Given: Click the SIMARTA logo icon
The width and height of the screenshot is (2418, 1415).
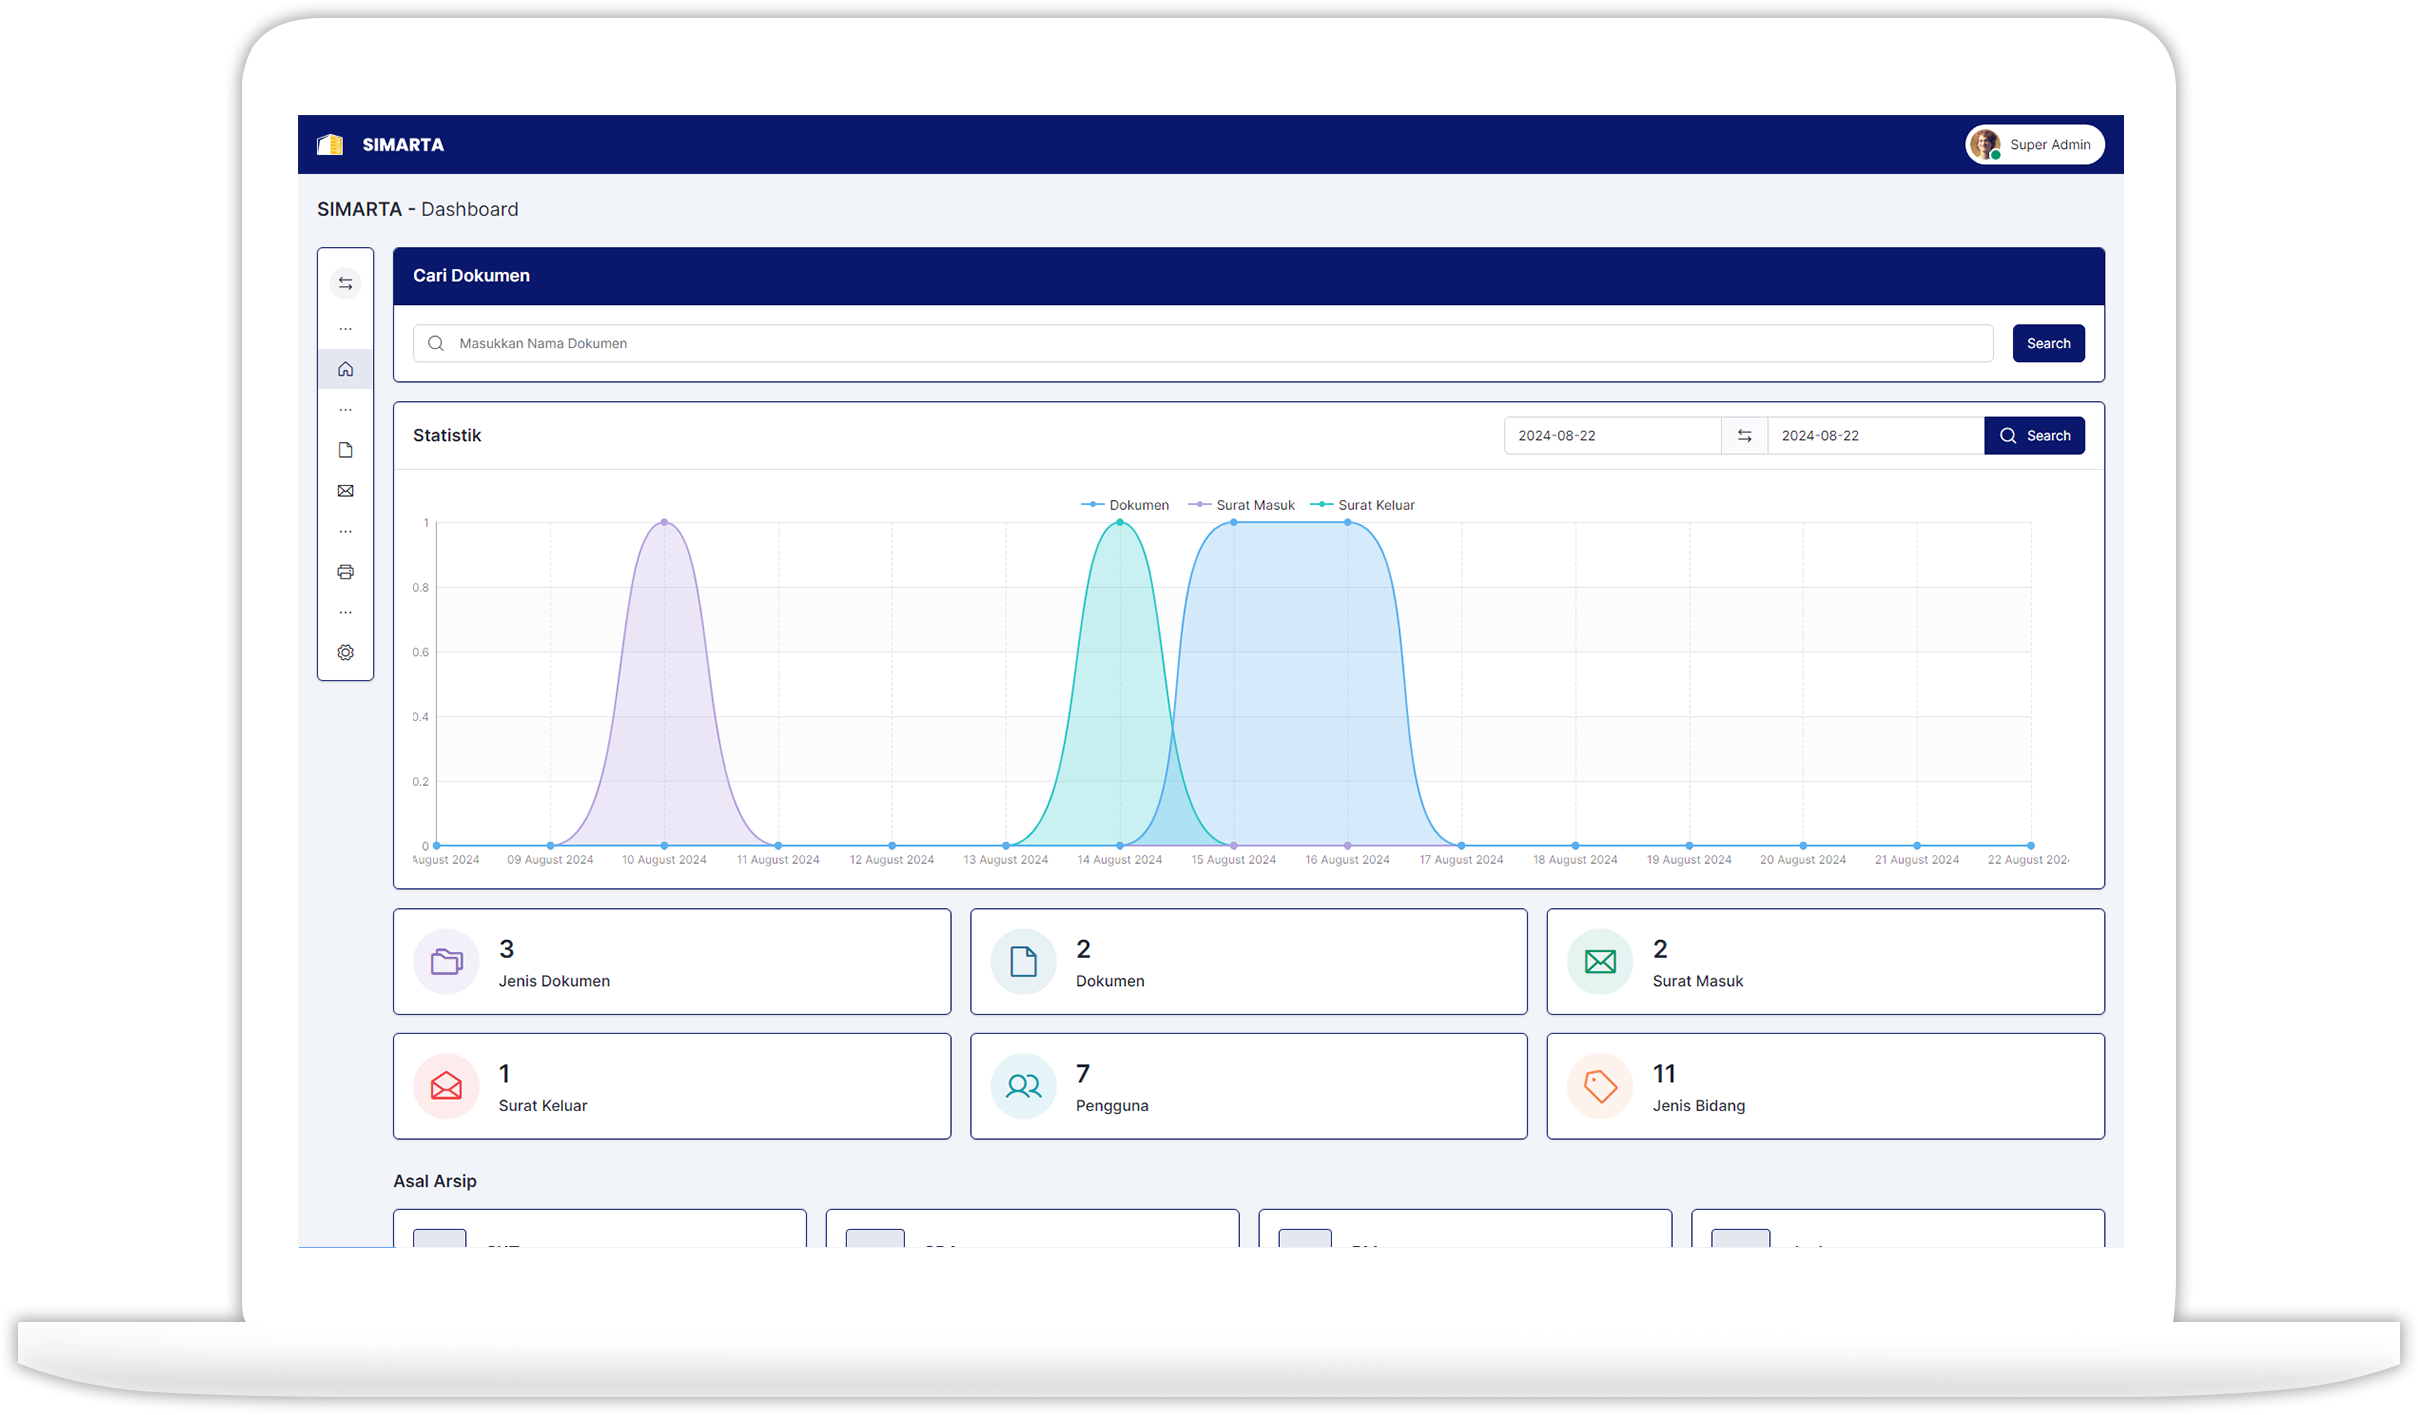Looking at the screenshot, I should (x=330, y=145).
